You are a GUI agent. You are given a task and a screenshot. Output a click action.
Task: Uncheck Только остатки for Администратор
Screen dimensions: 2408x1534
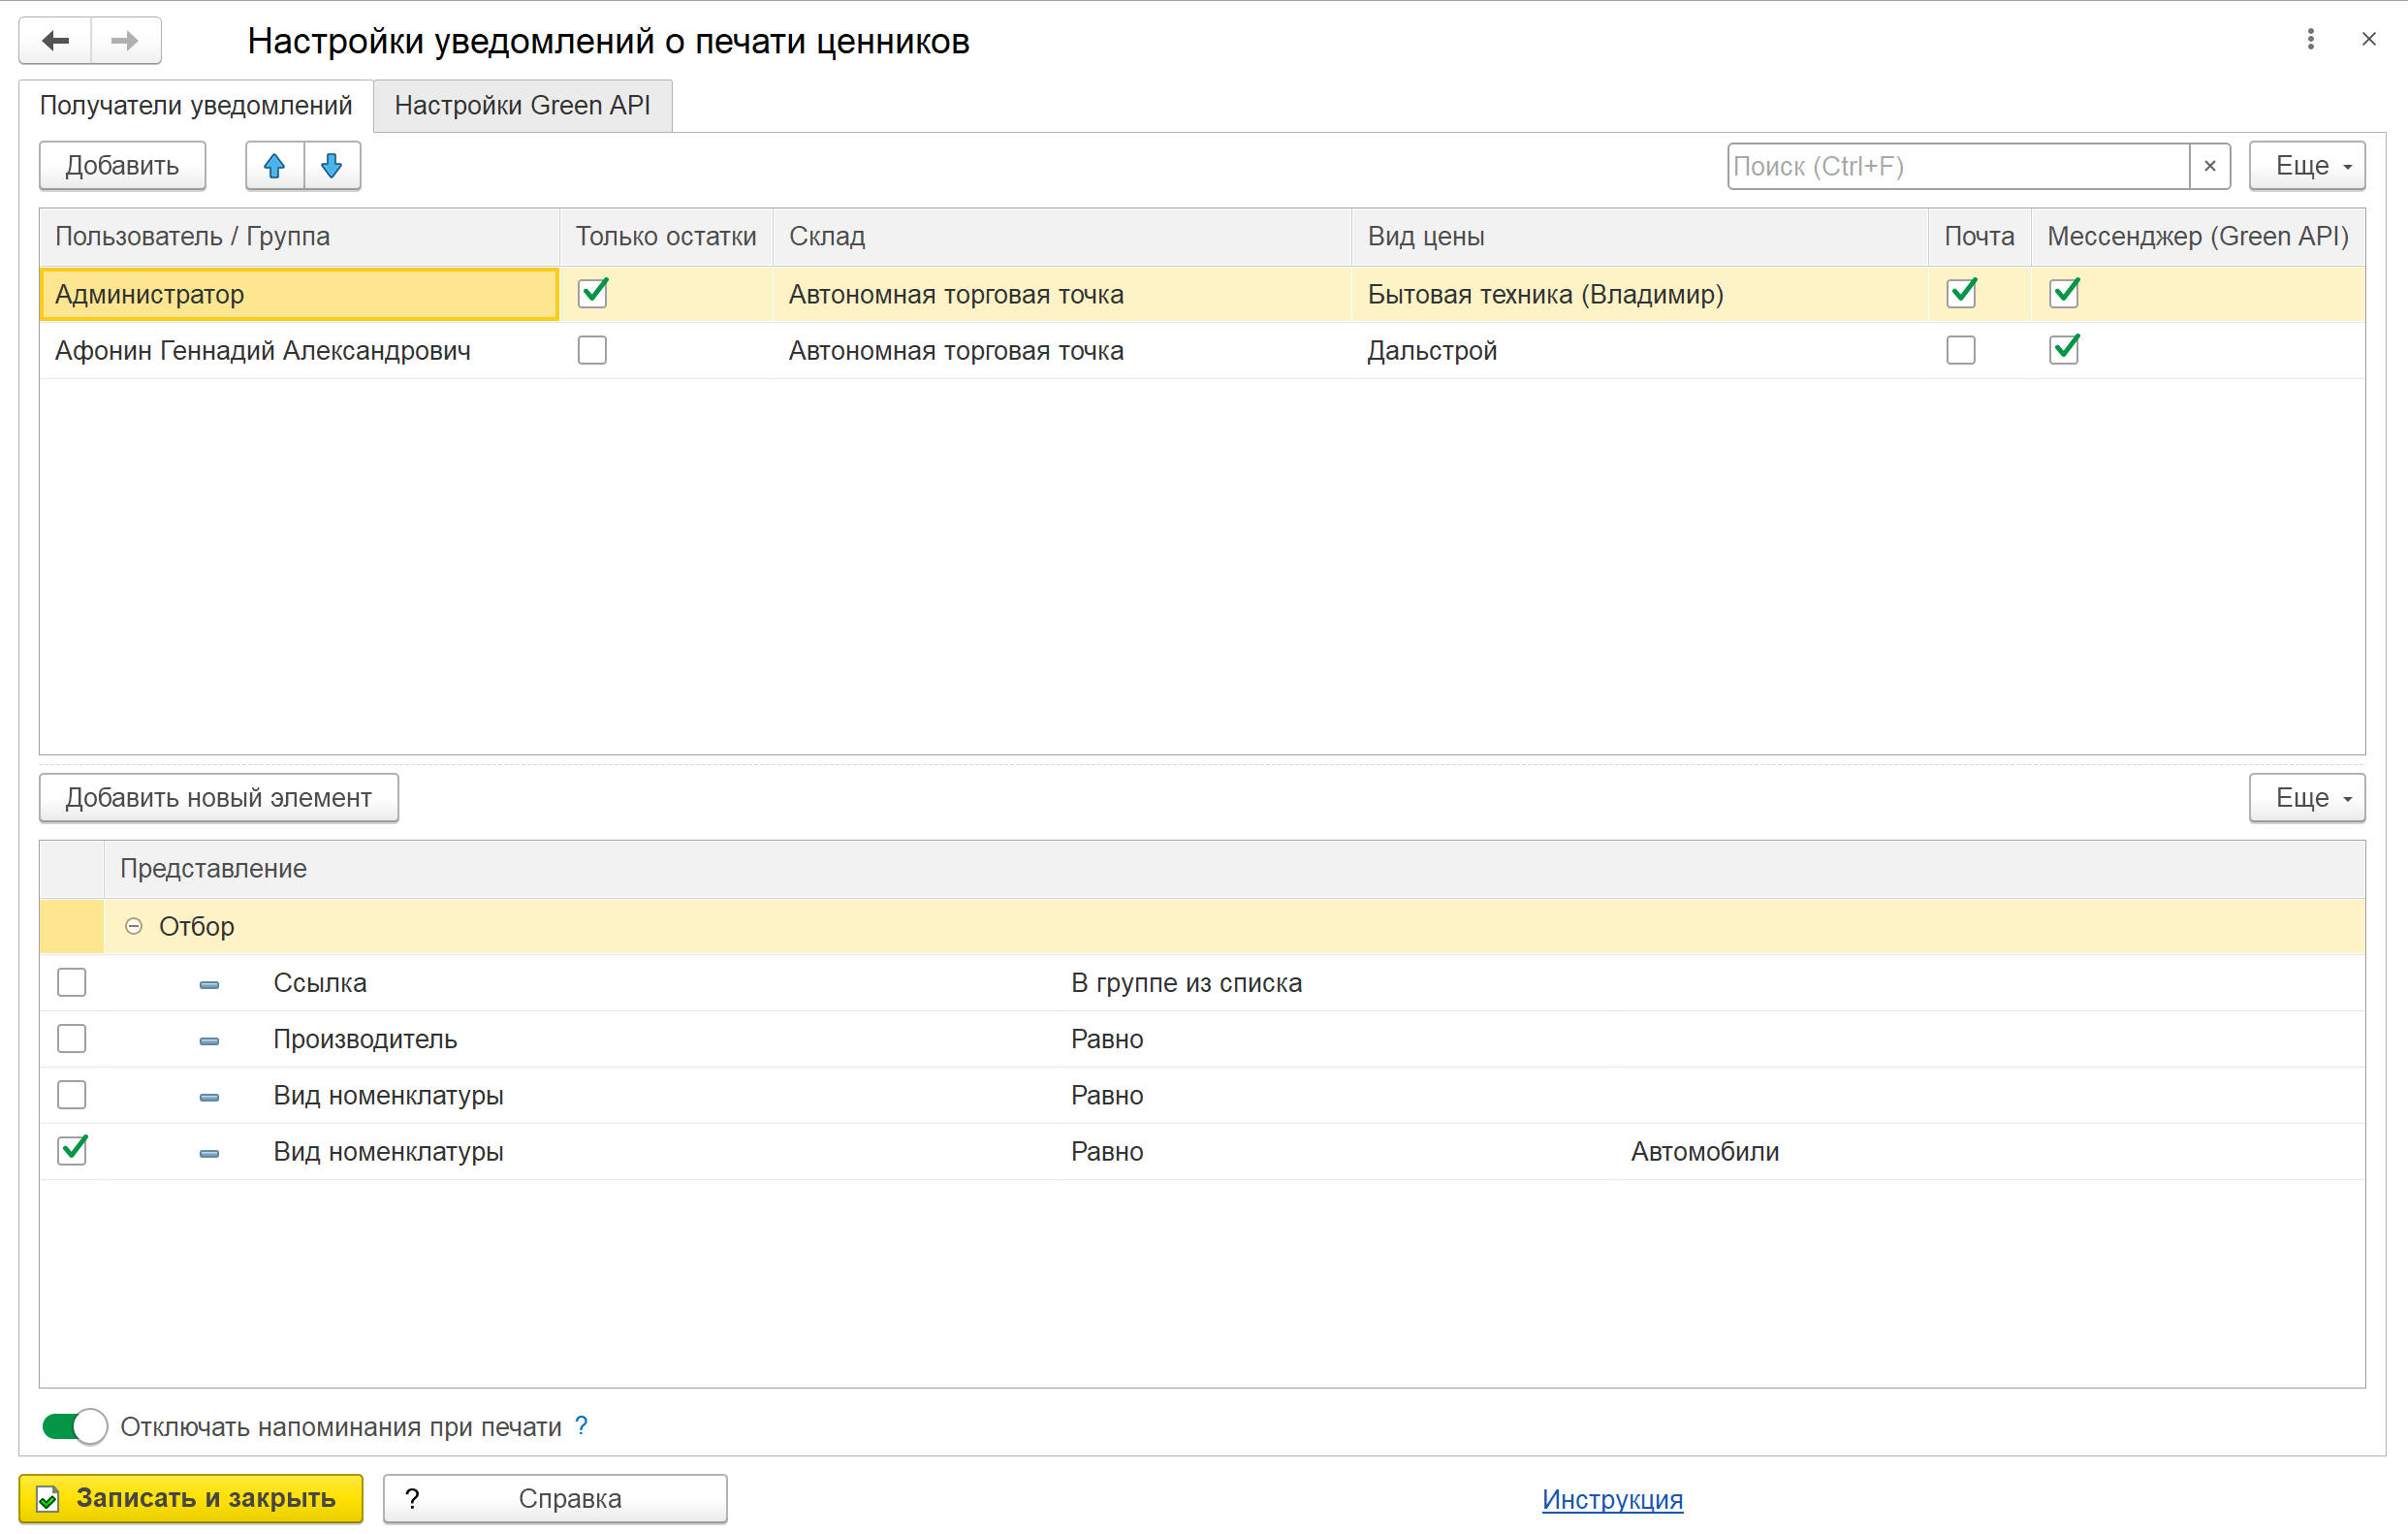coord(593,293)
